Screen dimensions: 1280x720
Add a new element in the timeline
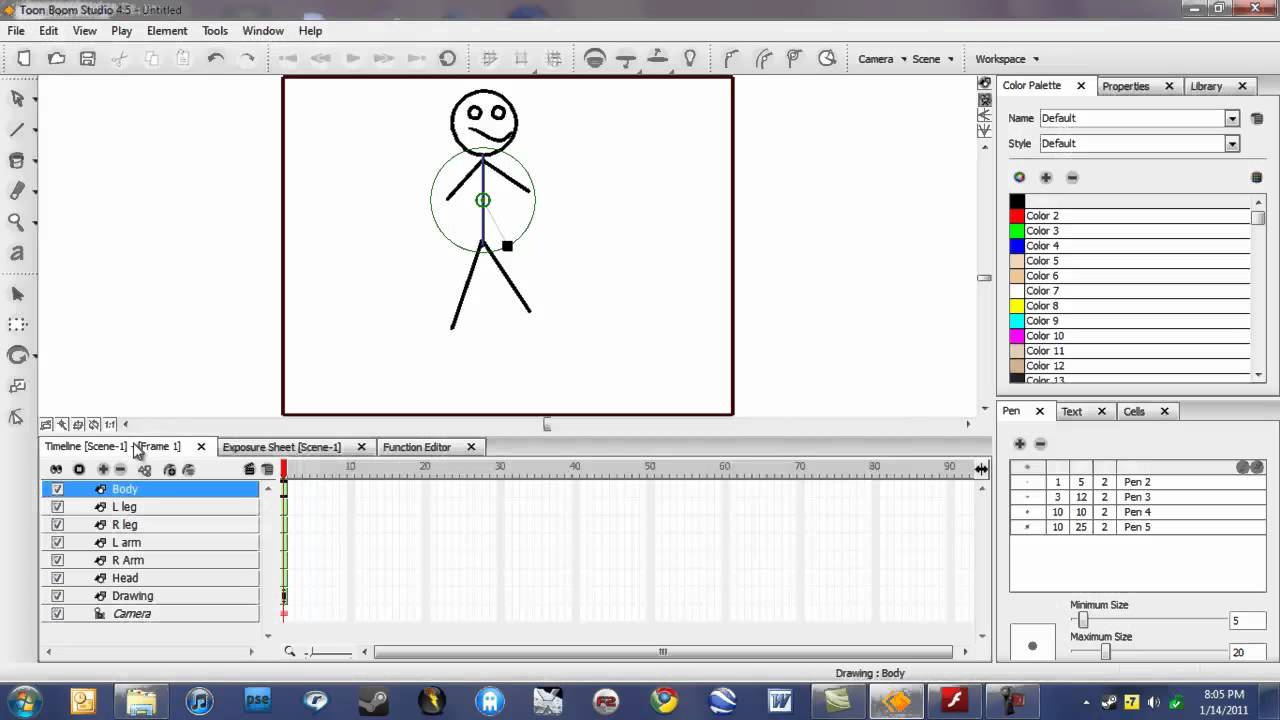[x=103, y=470]
